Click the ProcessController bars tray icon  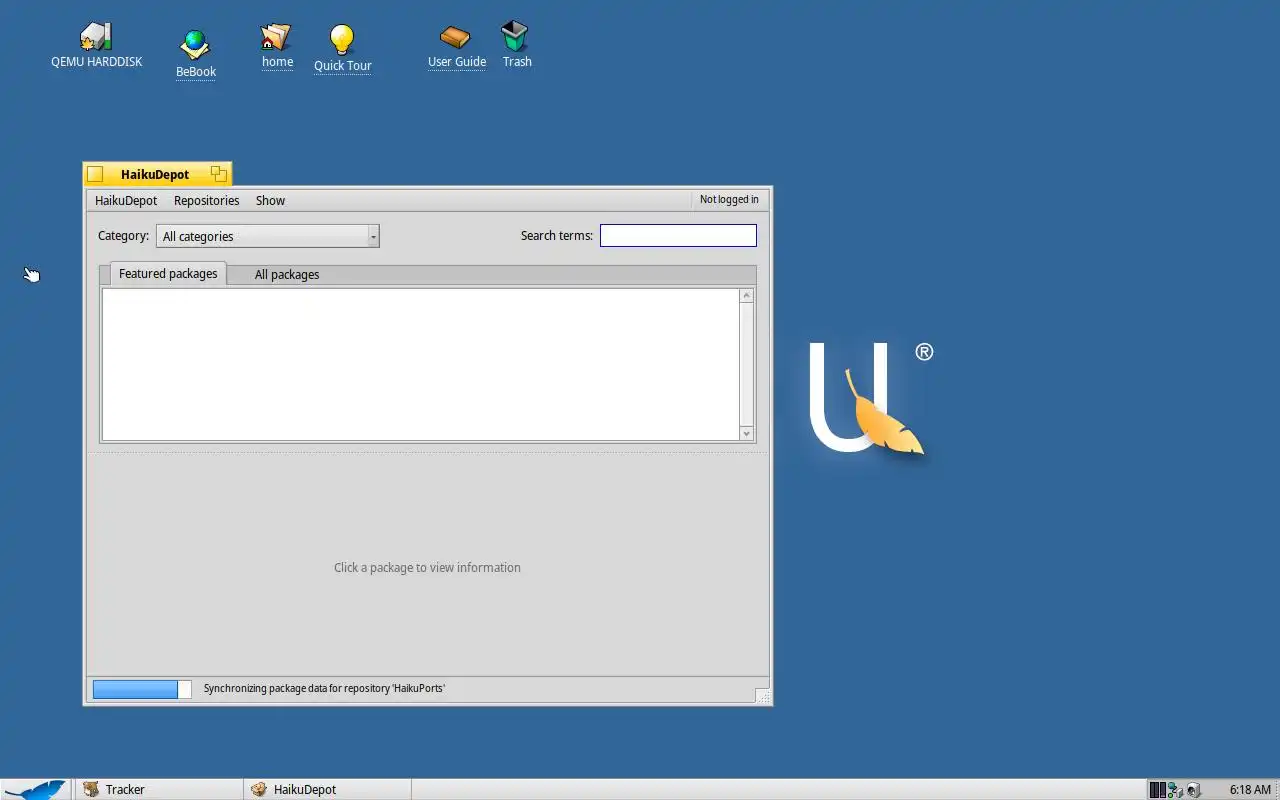1157,790
